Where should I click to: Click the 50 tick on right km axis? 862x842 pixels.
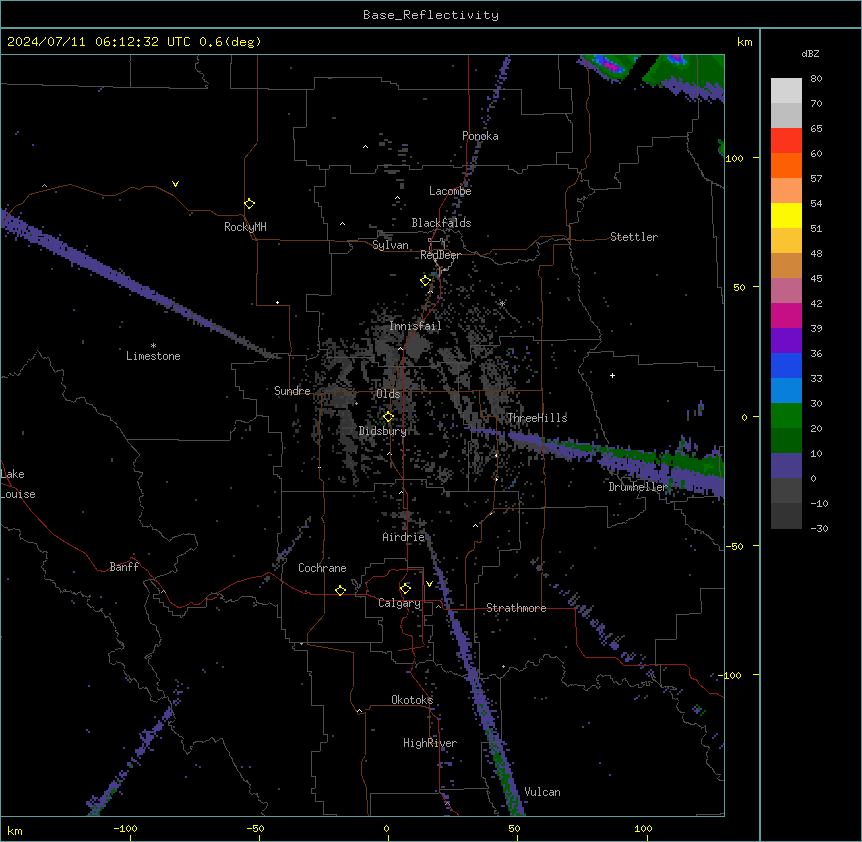pyautogui.click(x=739, y=287)
